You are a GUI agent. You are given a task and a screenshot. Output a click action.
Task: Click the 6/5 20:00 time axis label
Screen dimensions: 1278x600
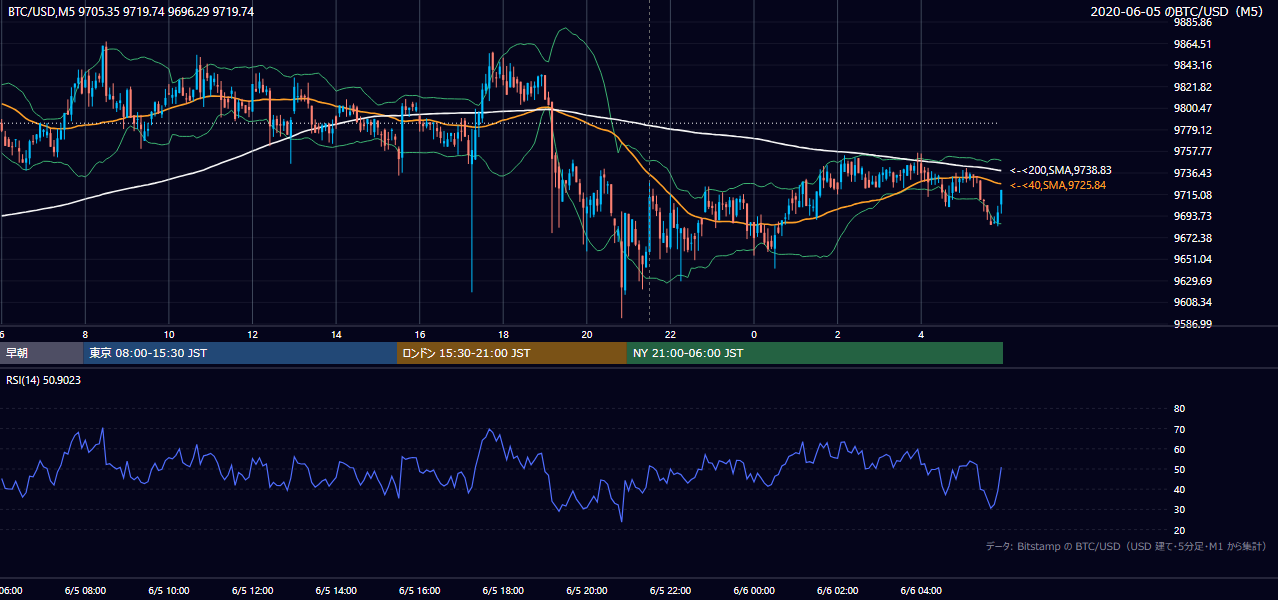tap(587, 591)
